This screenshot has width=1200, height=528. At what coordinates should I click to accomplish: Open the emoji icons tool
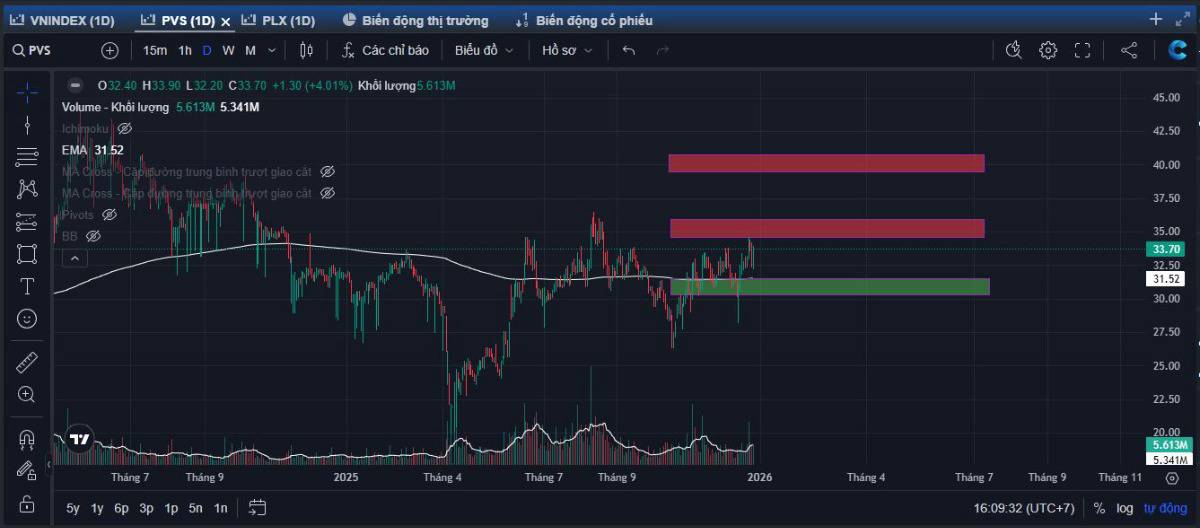[x=27, y=318]
